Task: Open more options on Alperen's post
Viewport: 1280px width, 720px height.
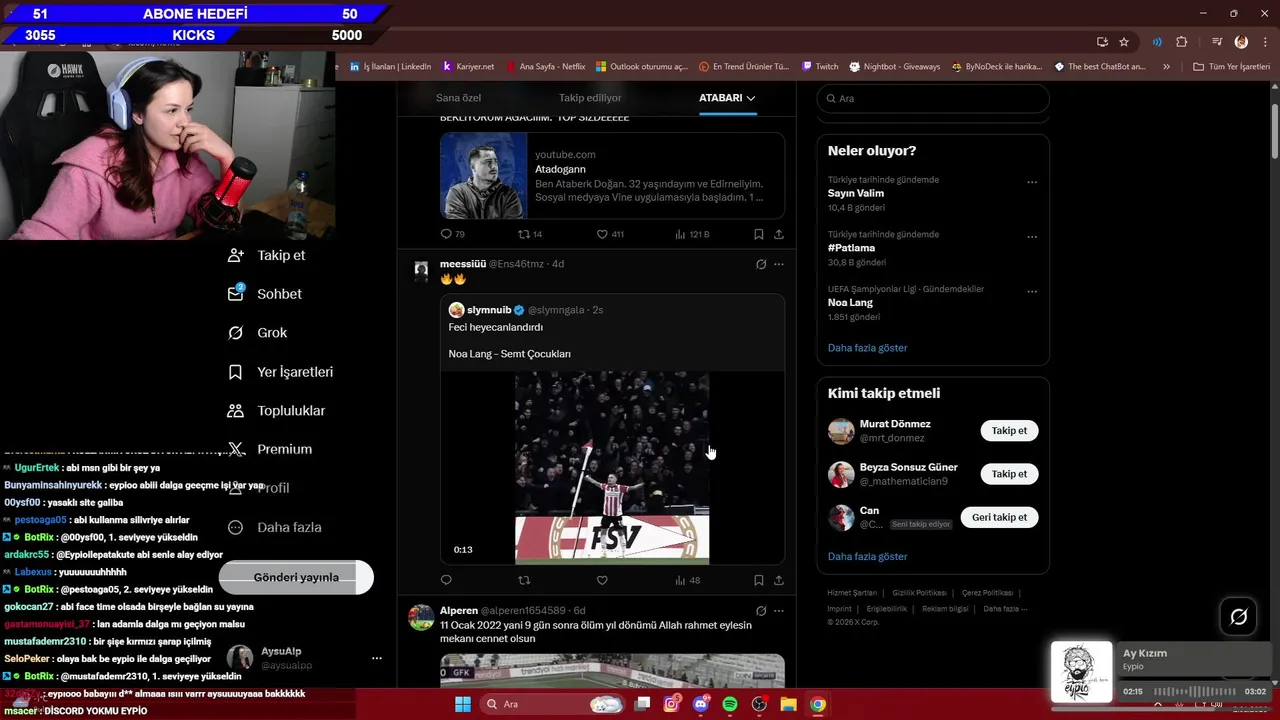Action: click(779, 610)
